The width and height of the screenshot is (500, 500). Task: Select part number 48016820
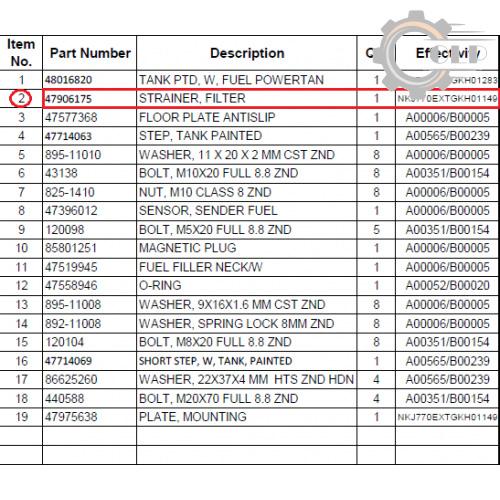[x=69, y=80]
